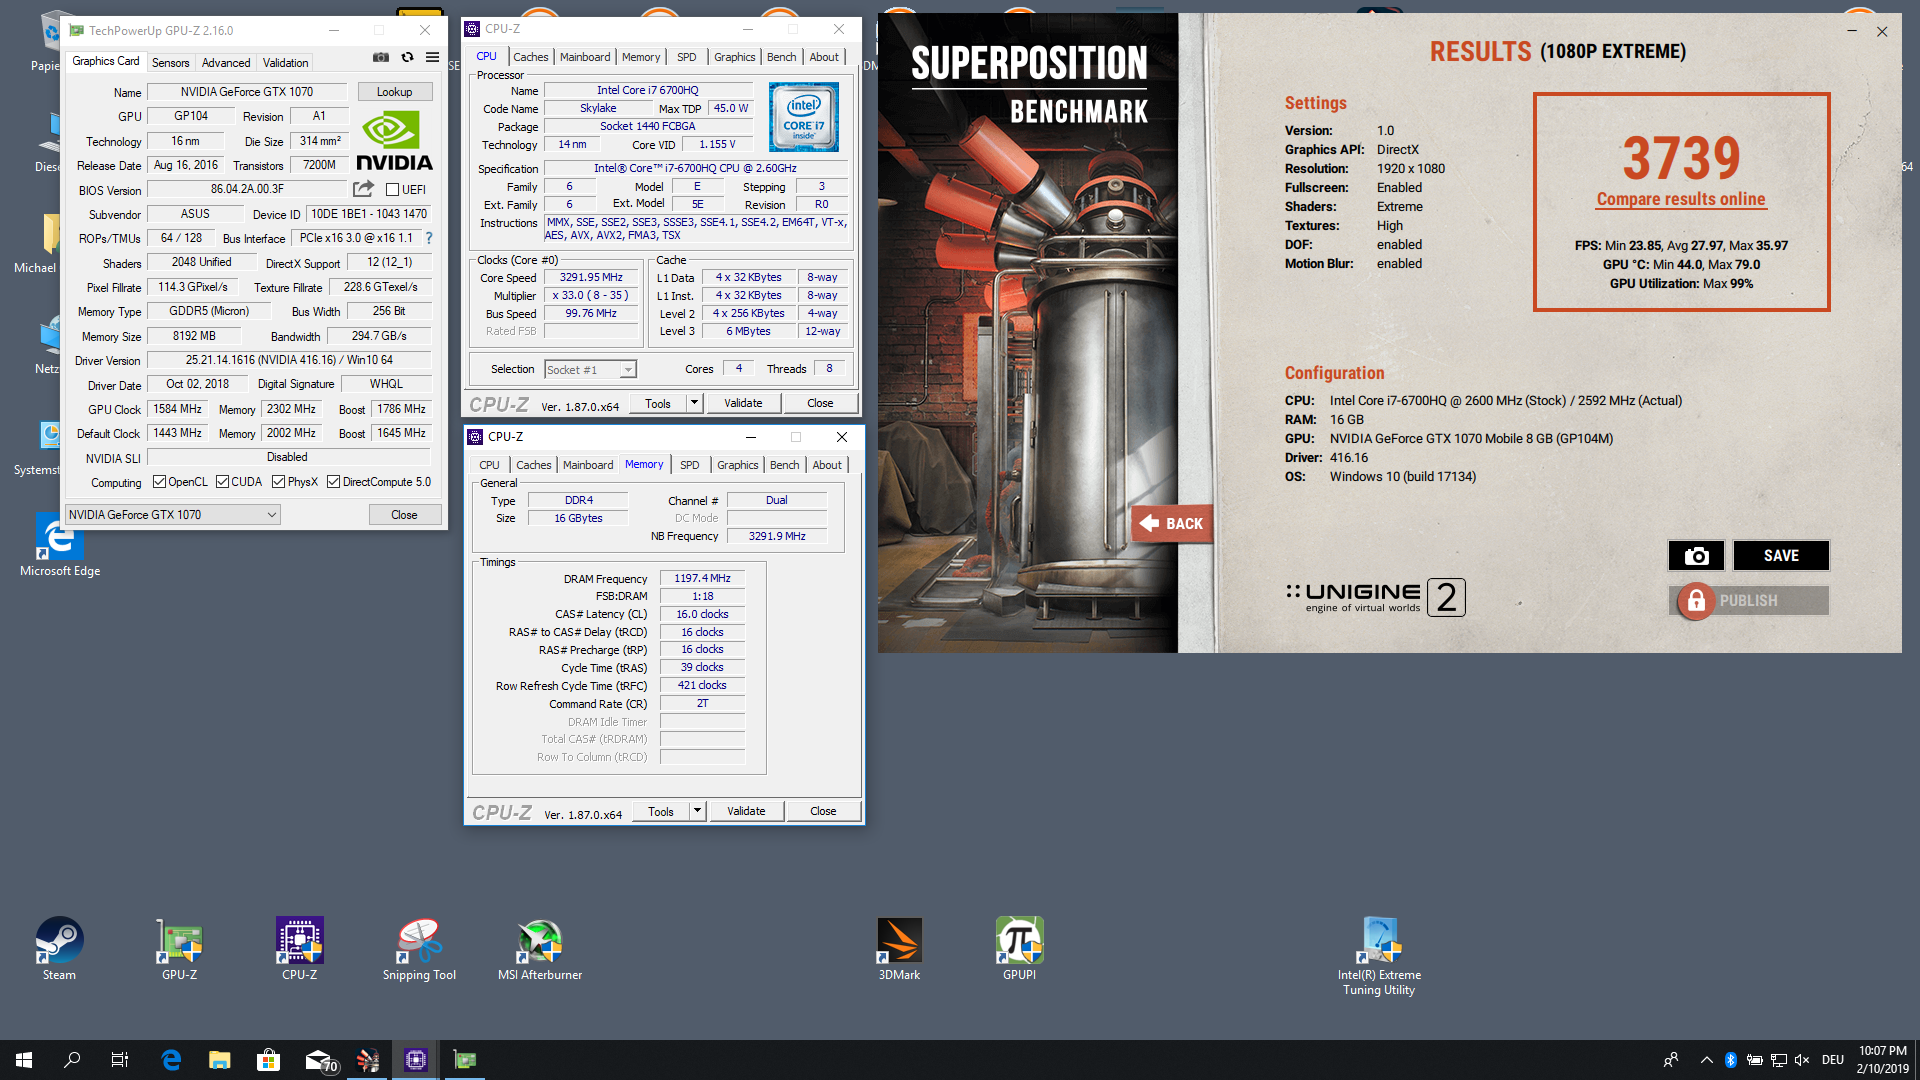Open Steam desktop shortcut

pyautogui.click(x=59, y=950)
